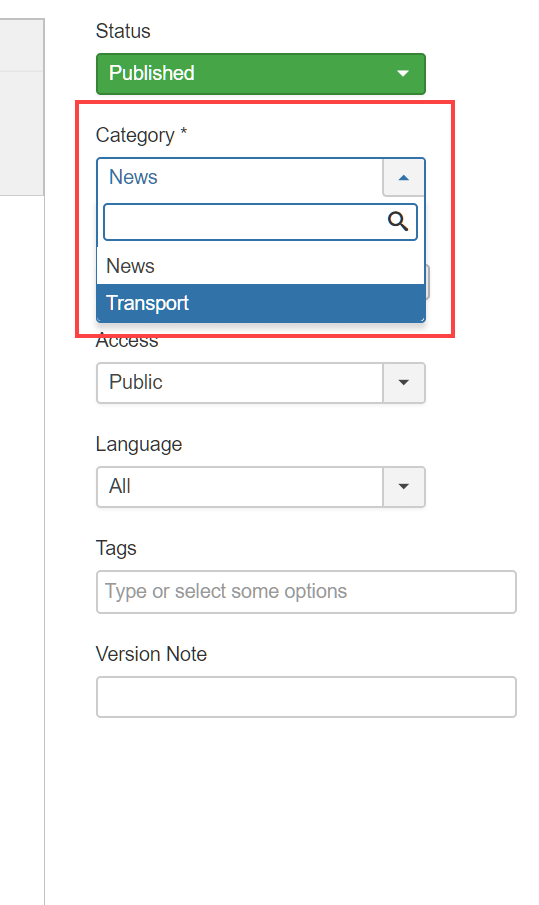Screen dimensions: 539x905
Task: Click the selected News value in Category
Action: click(133, 177)
